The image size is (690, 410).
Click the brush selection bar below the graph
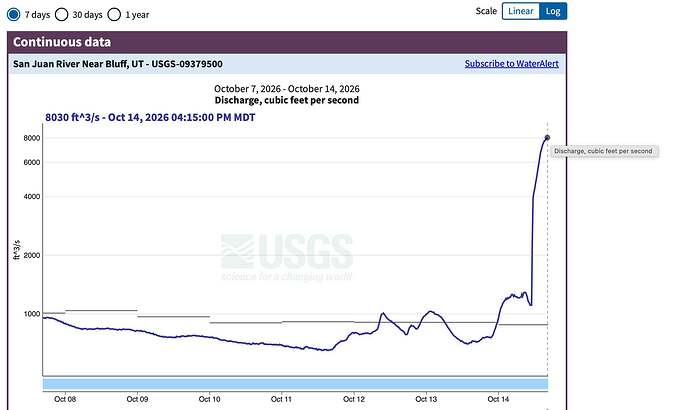(295, 384)
